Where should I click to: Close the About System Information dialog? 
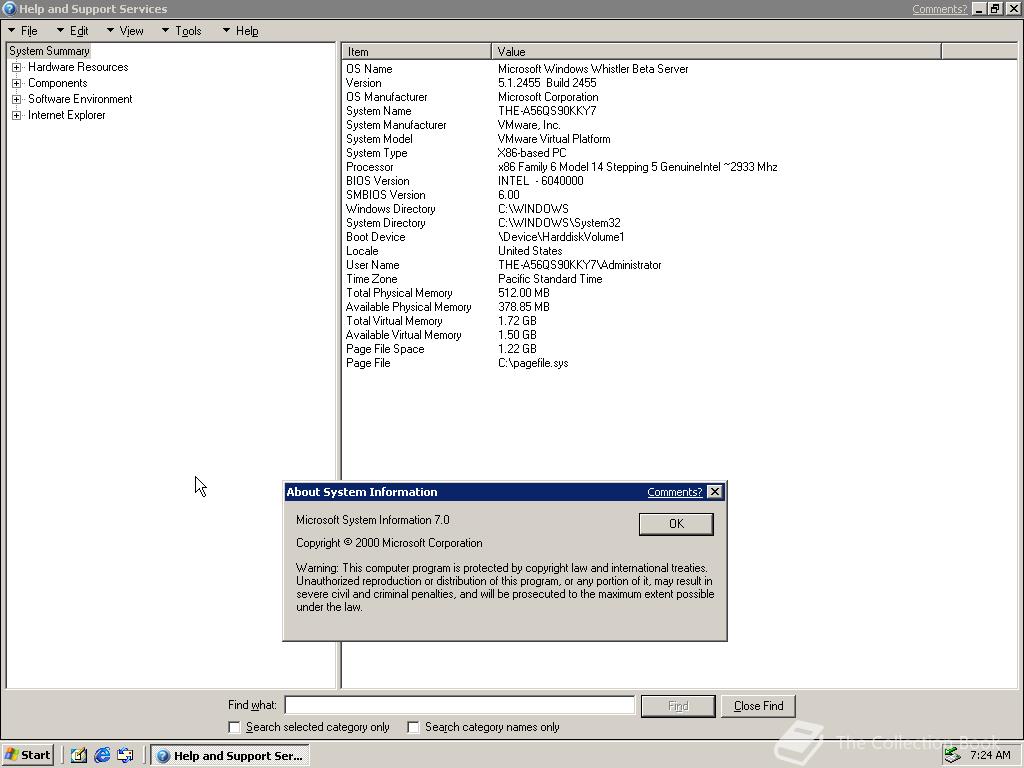tap(715, 492)
